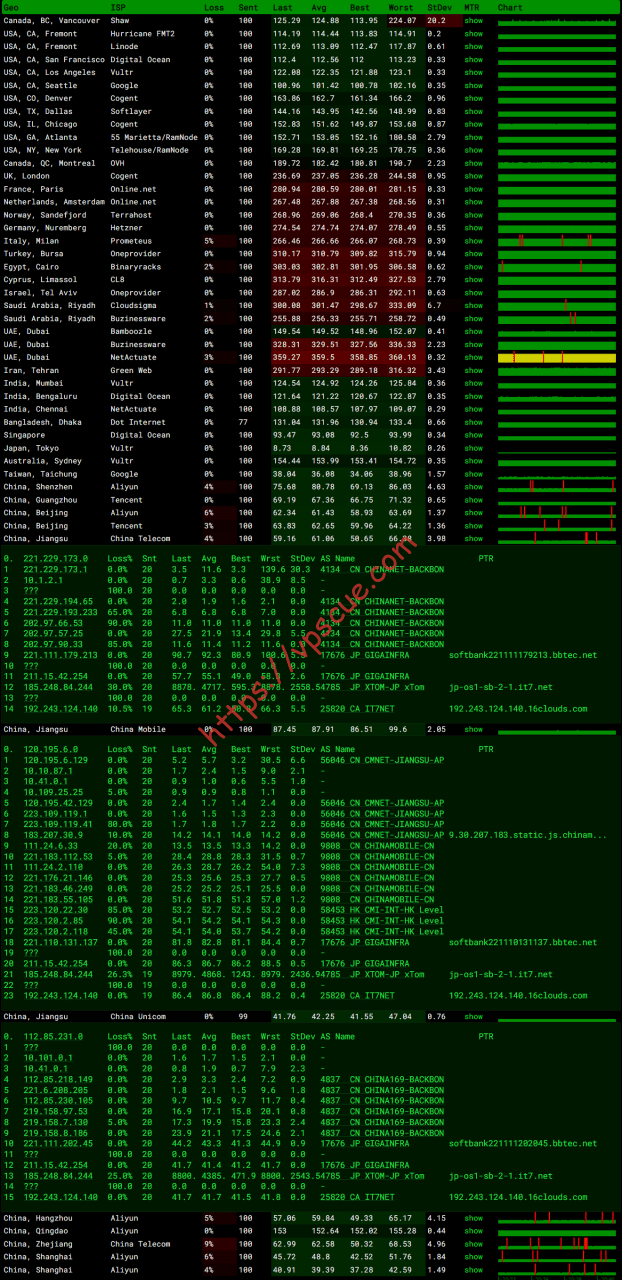Open show link for Dallas Softlayer row
Image resolution: width=622 pixels, height=1280 pixels.
click(473, 111)
